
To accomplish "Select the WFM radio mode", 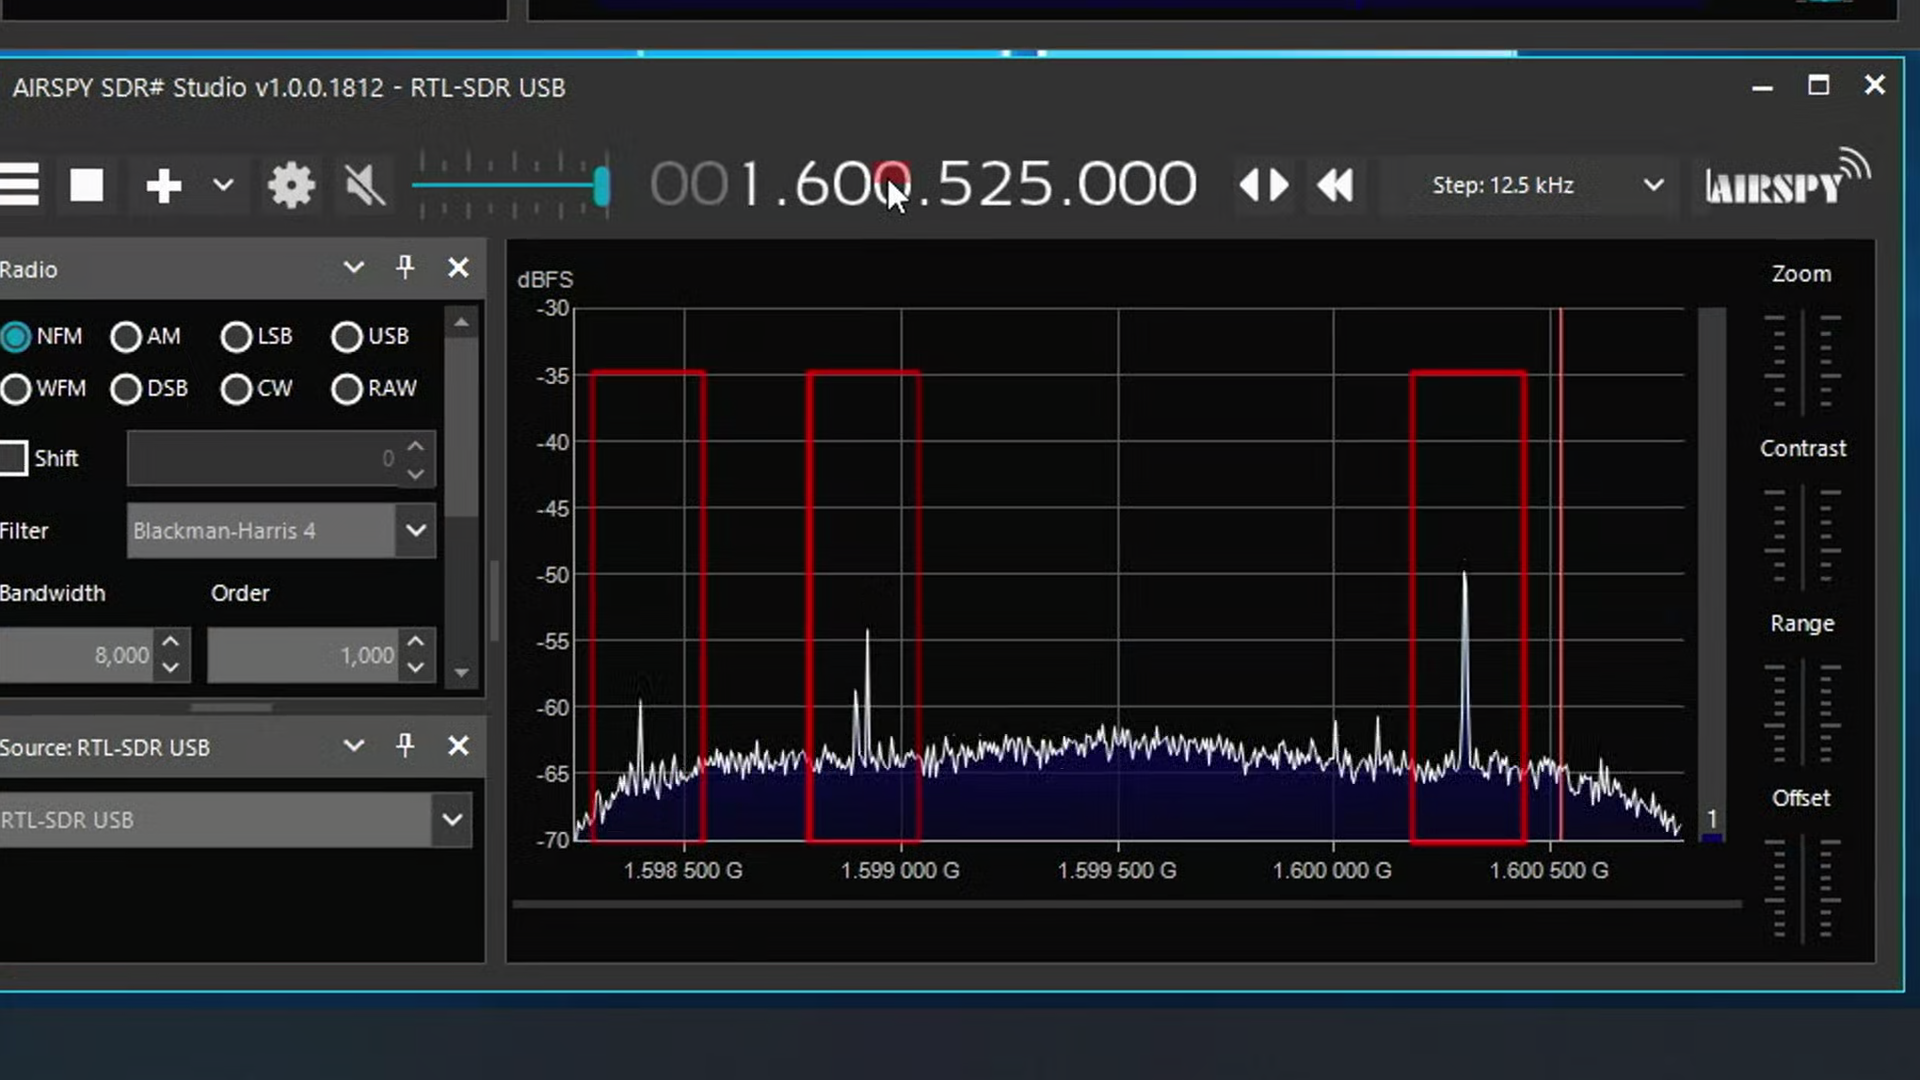I will (x=16, y=389).
